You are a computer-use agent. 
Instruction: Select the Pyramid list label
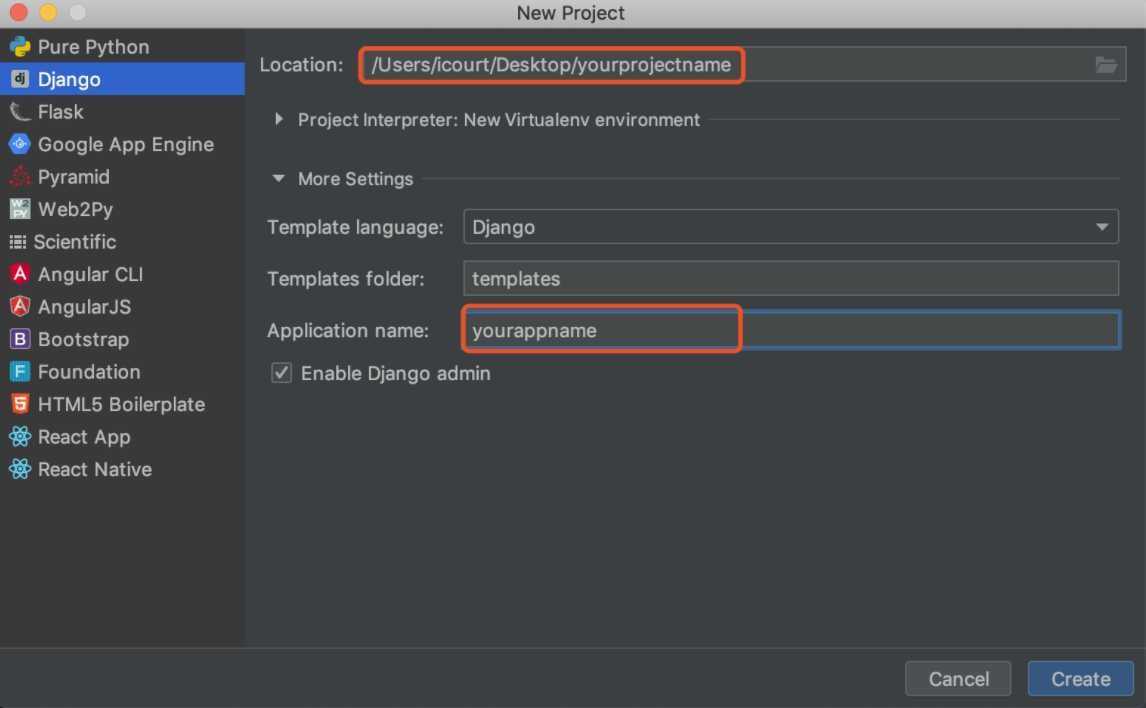pyautogui.click(x=74, y=177)
